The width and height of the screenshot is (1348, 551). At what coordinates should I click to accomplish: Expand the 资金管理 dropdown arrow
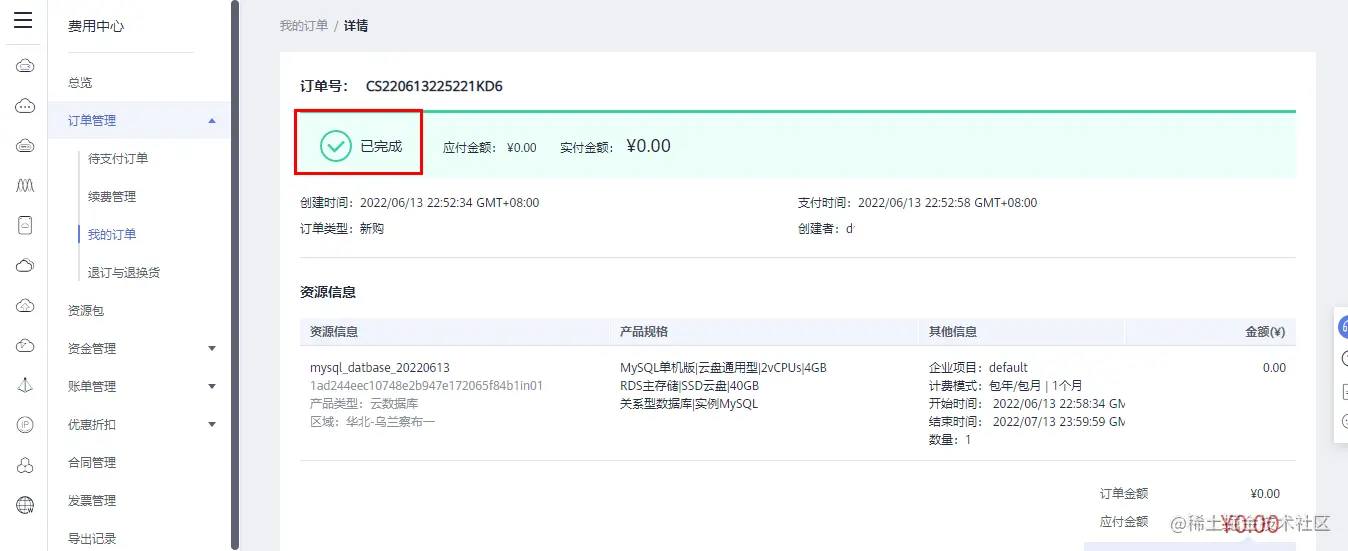211,349
